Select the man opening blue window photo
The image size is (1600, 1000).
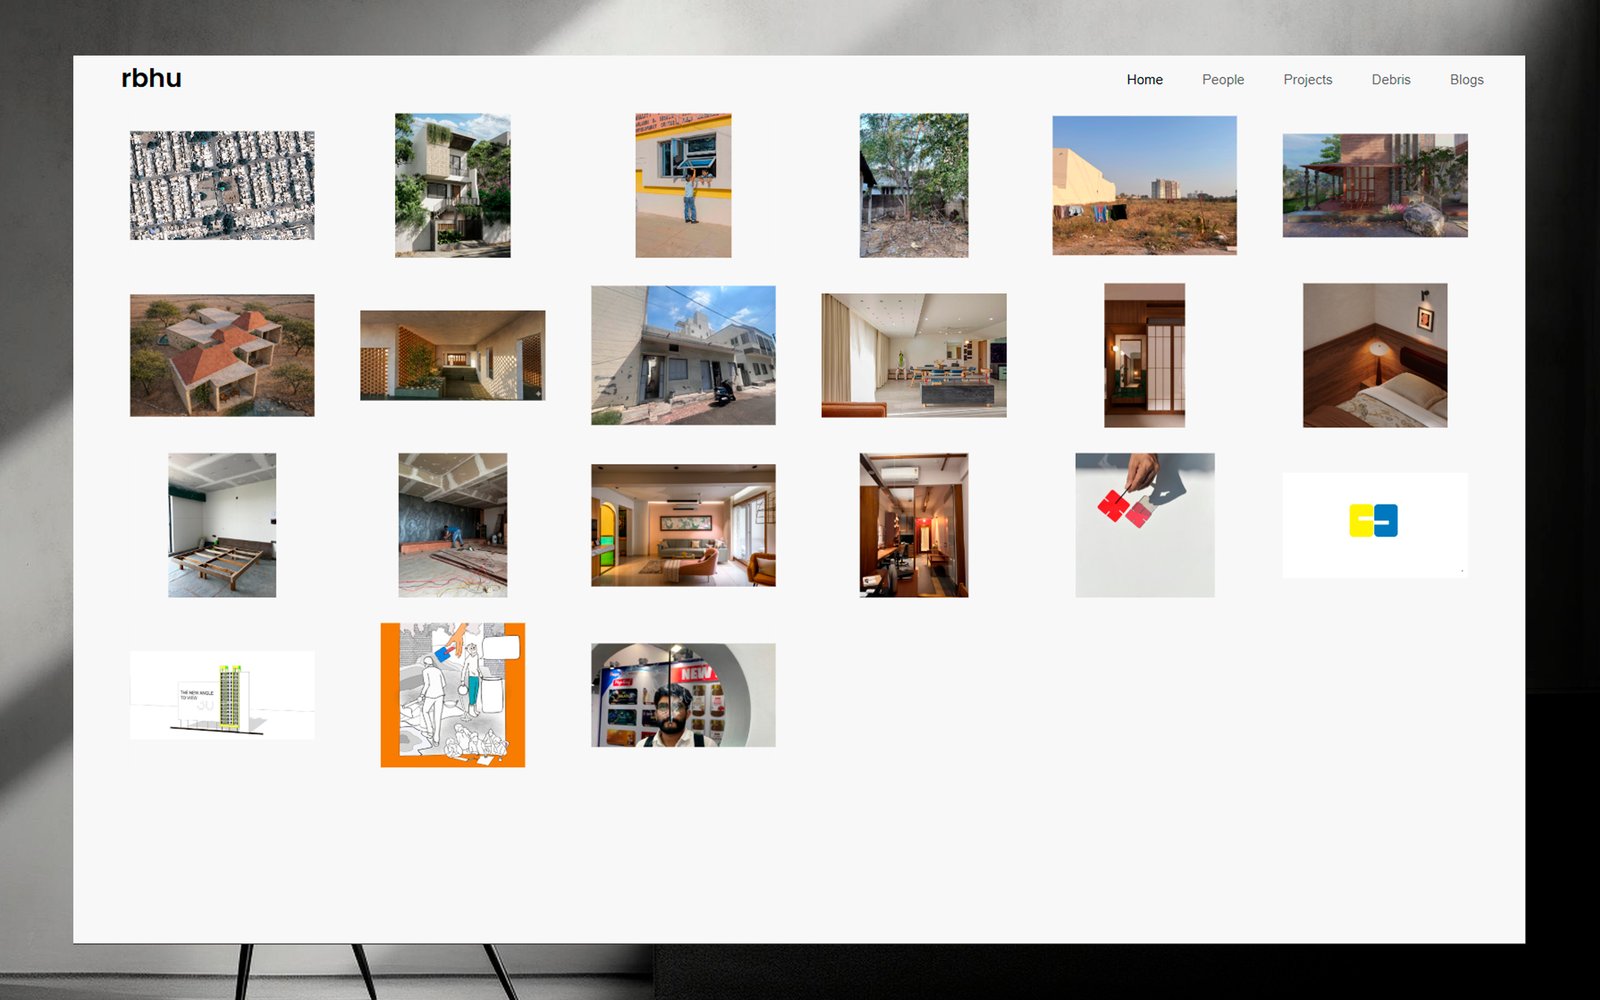click(x=683, y=185)
